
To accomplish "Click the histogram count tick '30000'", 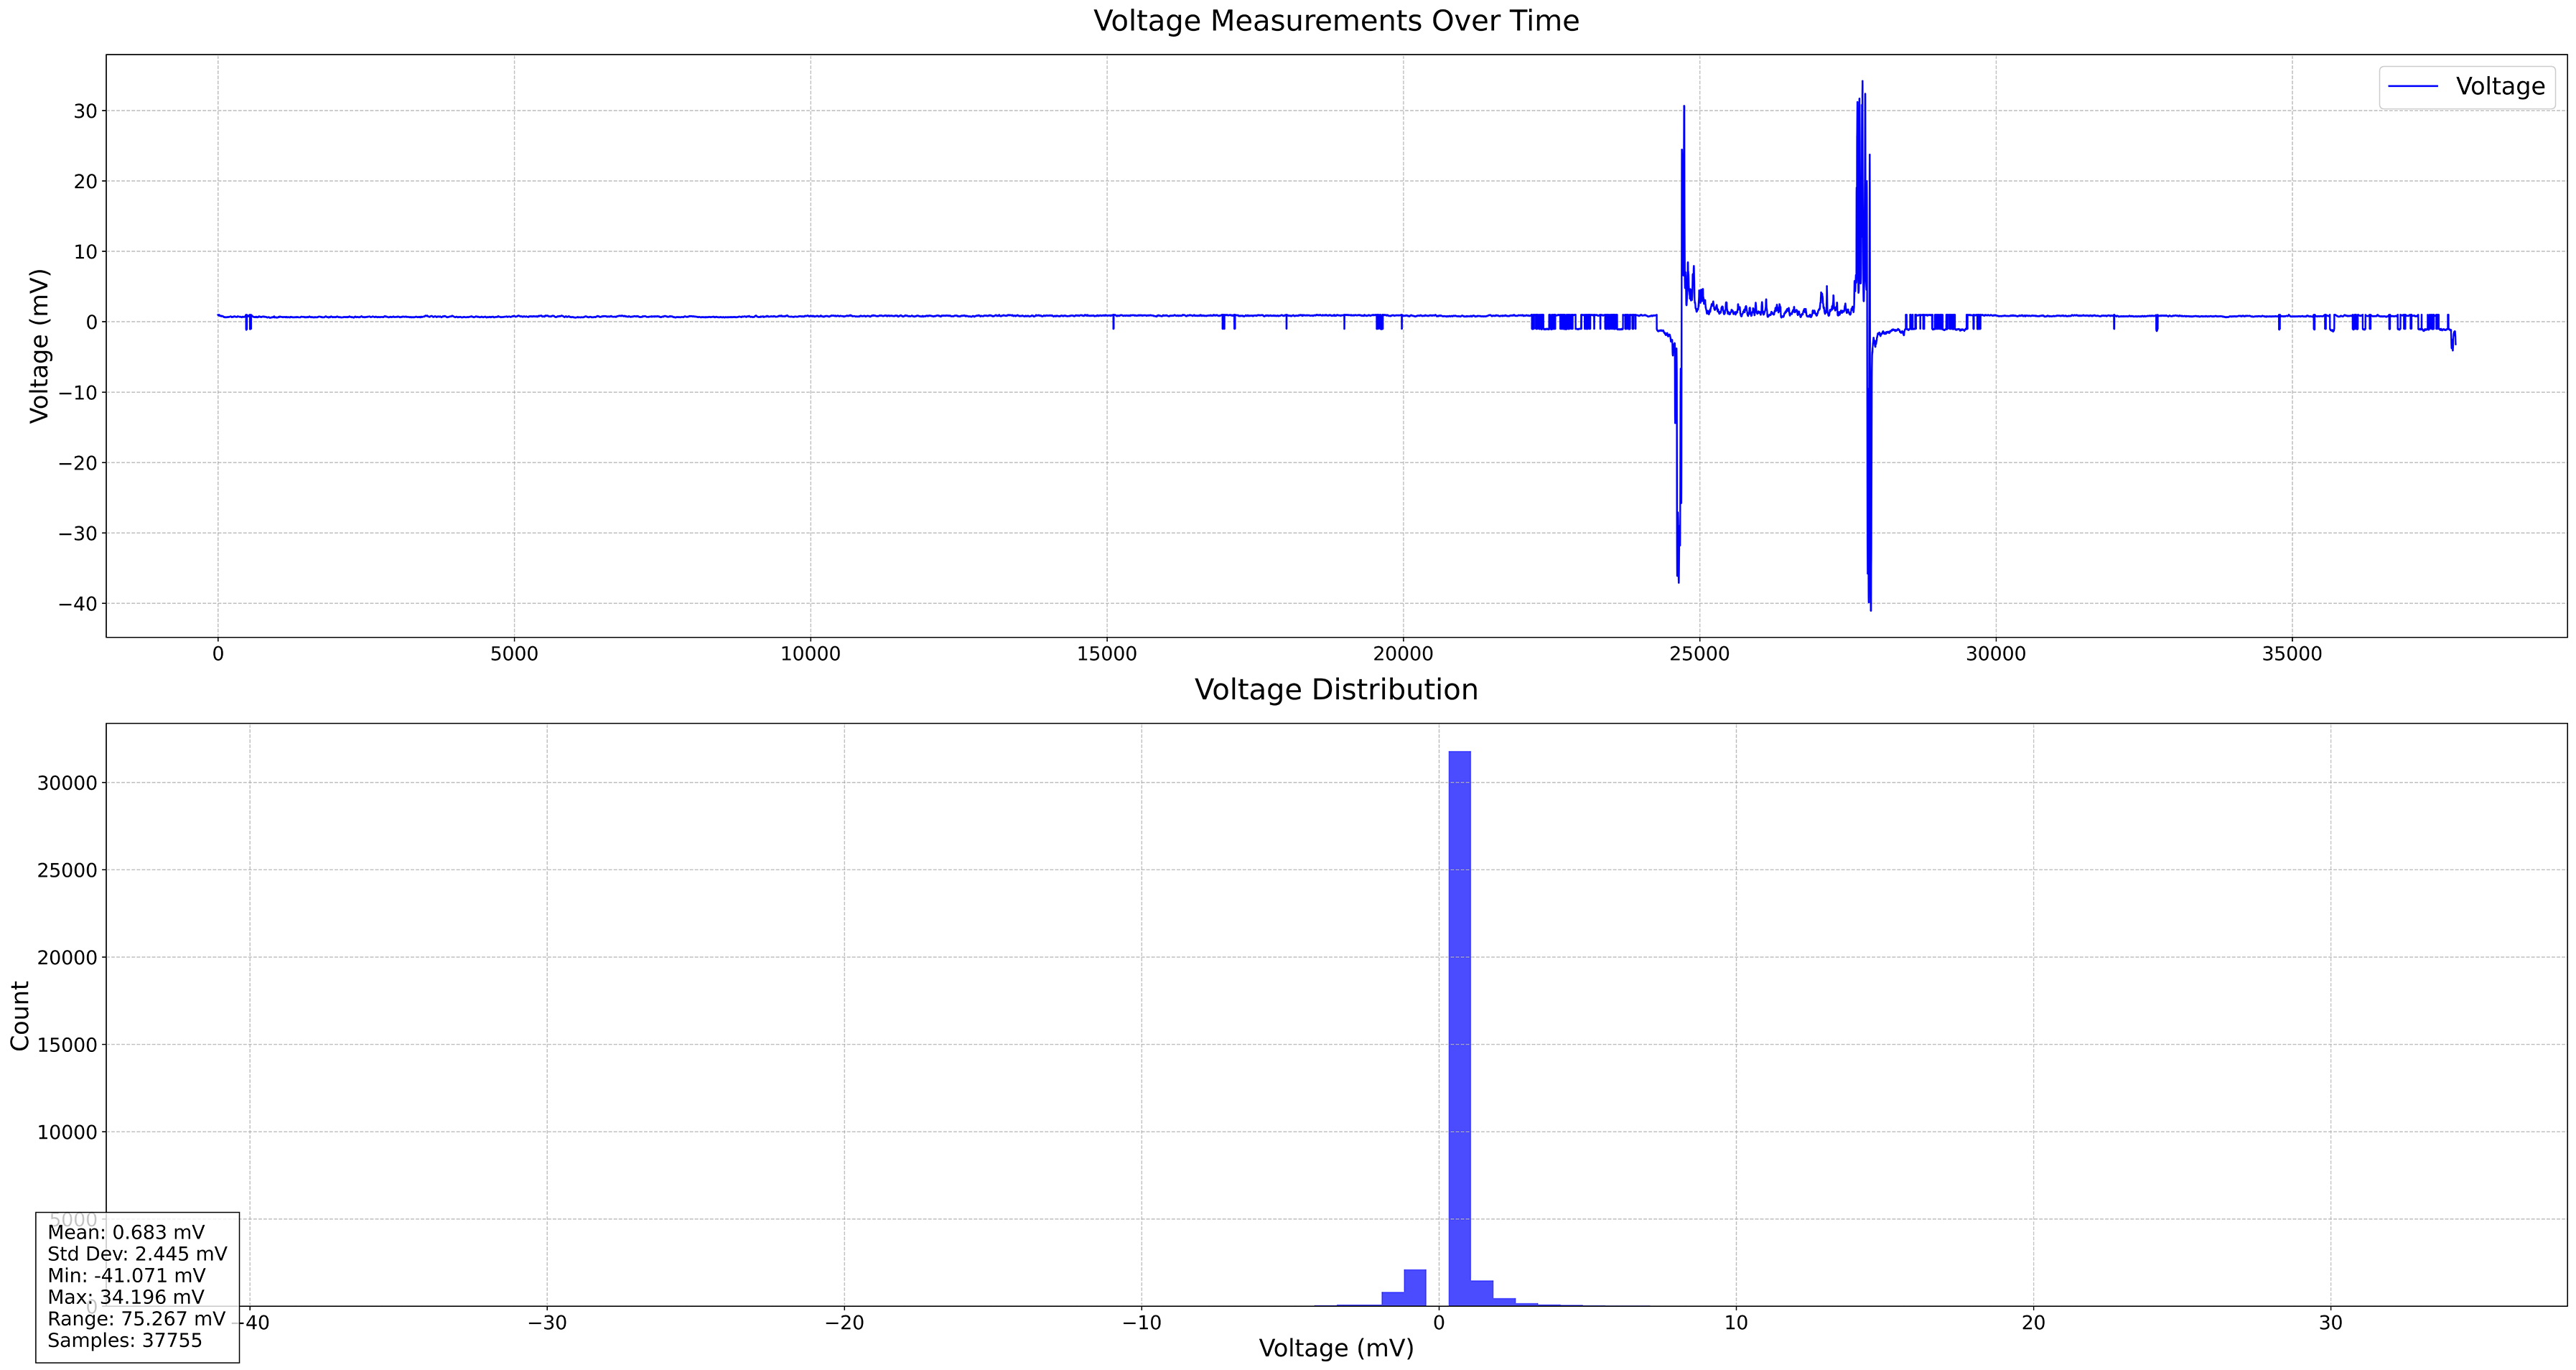I will click(67, 783).
